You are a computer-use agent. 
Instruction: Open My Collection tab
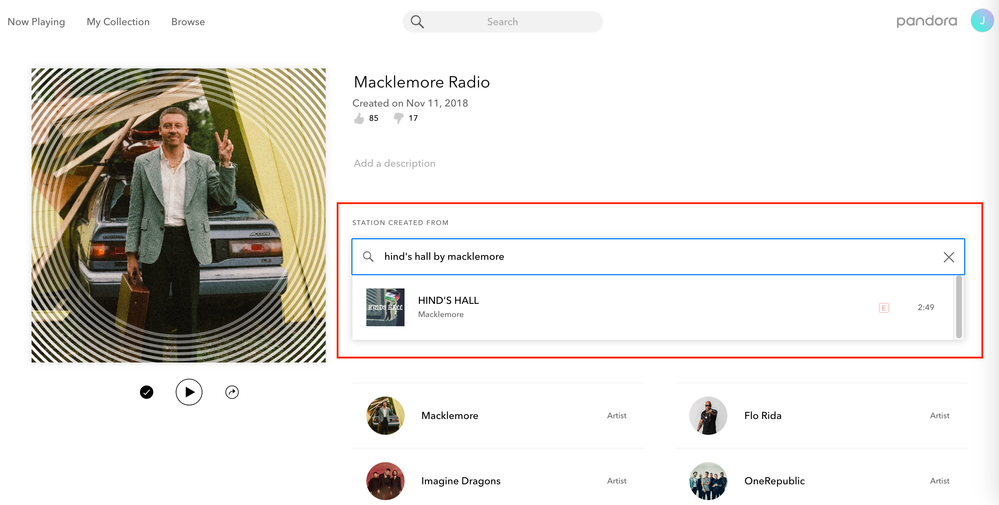point(118,22)
